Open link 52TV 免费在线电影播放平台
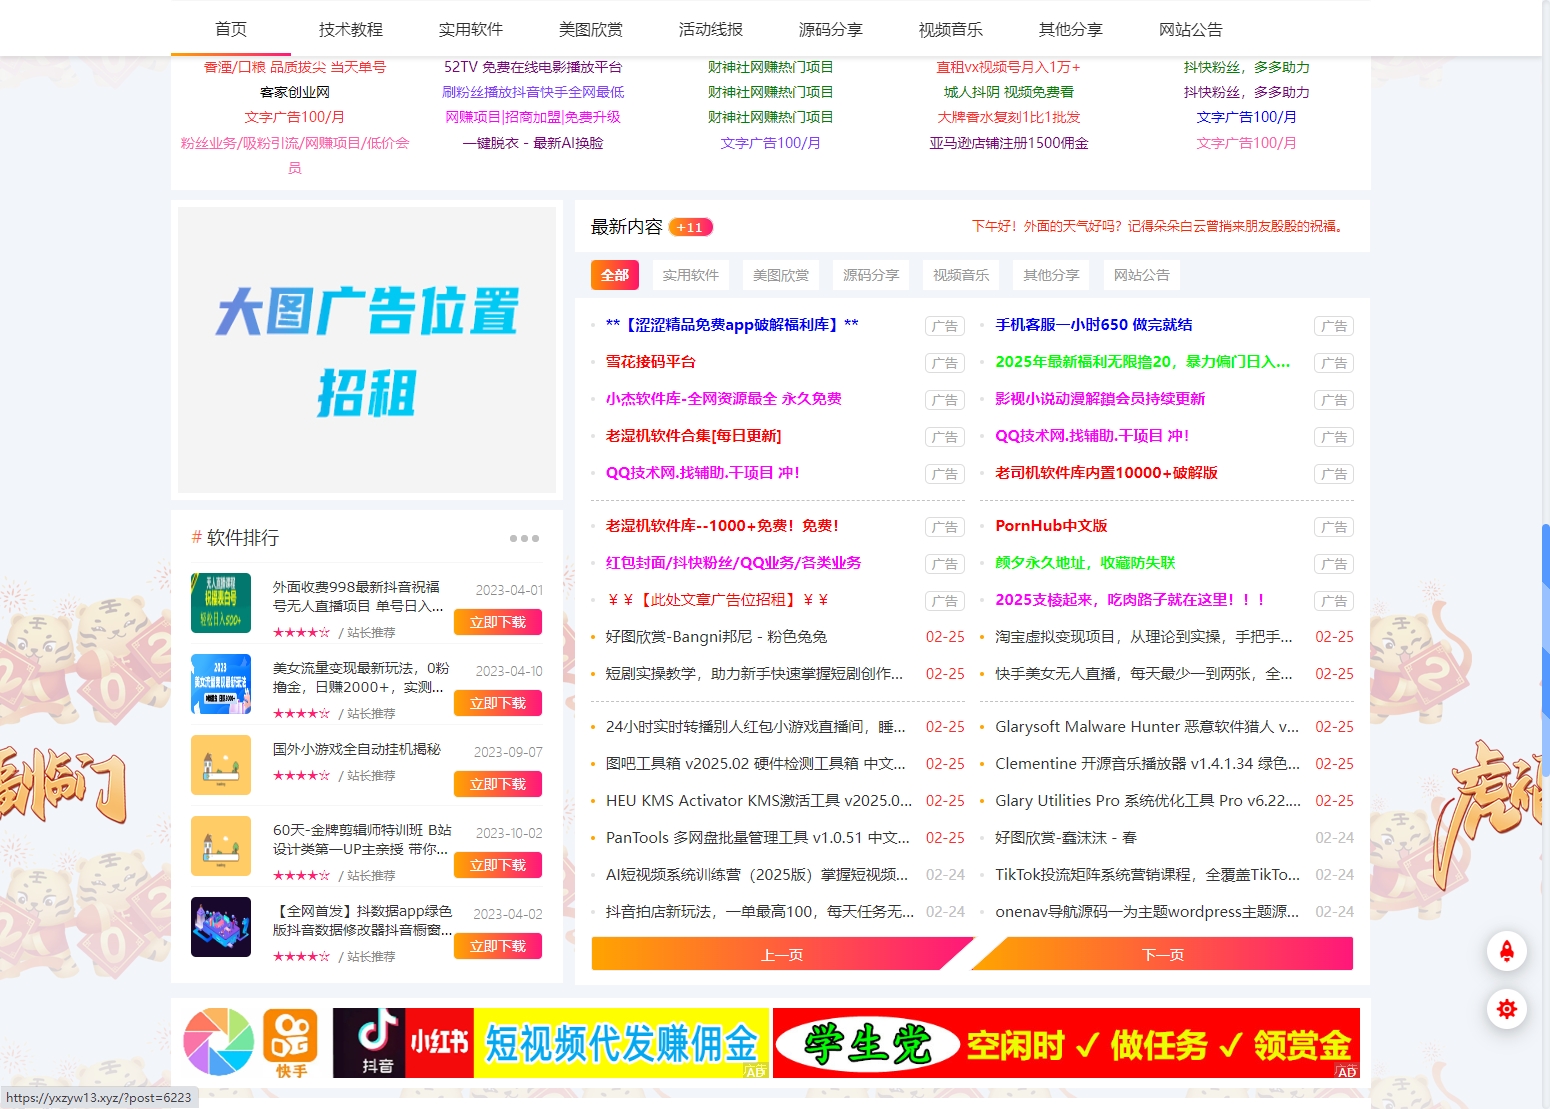 point(533,67)
